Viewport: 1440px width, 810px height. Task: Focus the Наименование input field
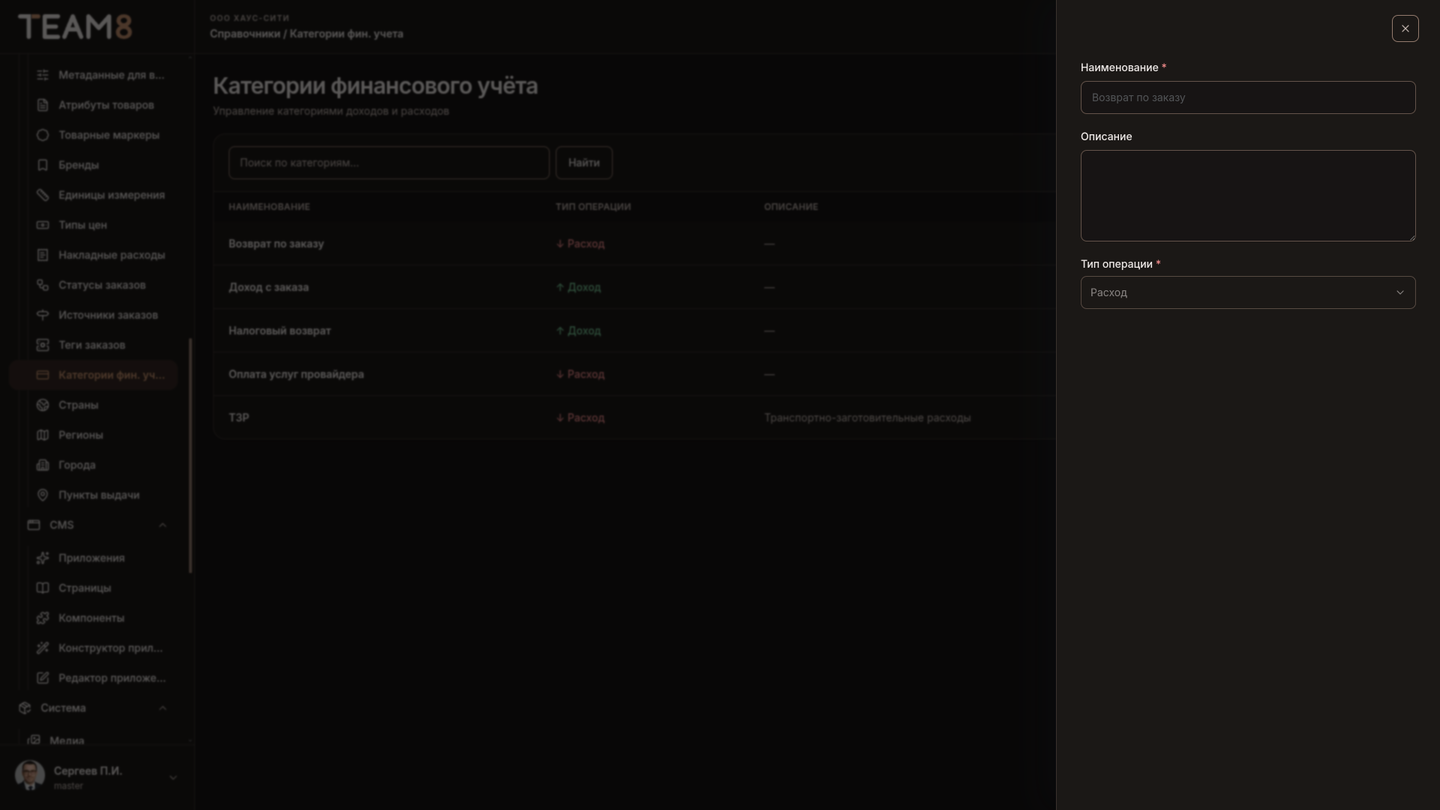click(1248, 97)
